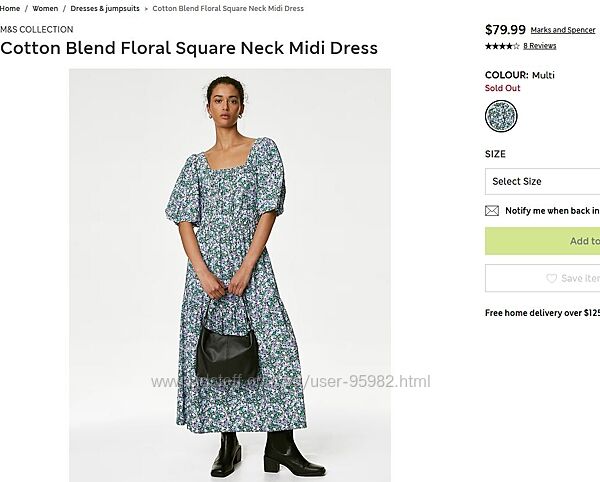Click the heart icon to save item
Image resolution: width=600 pixels, height=482 pixels.
(551, 278)
